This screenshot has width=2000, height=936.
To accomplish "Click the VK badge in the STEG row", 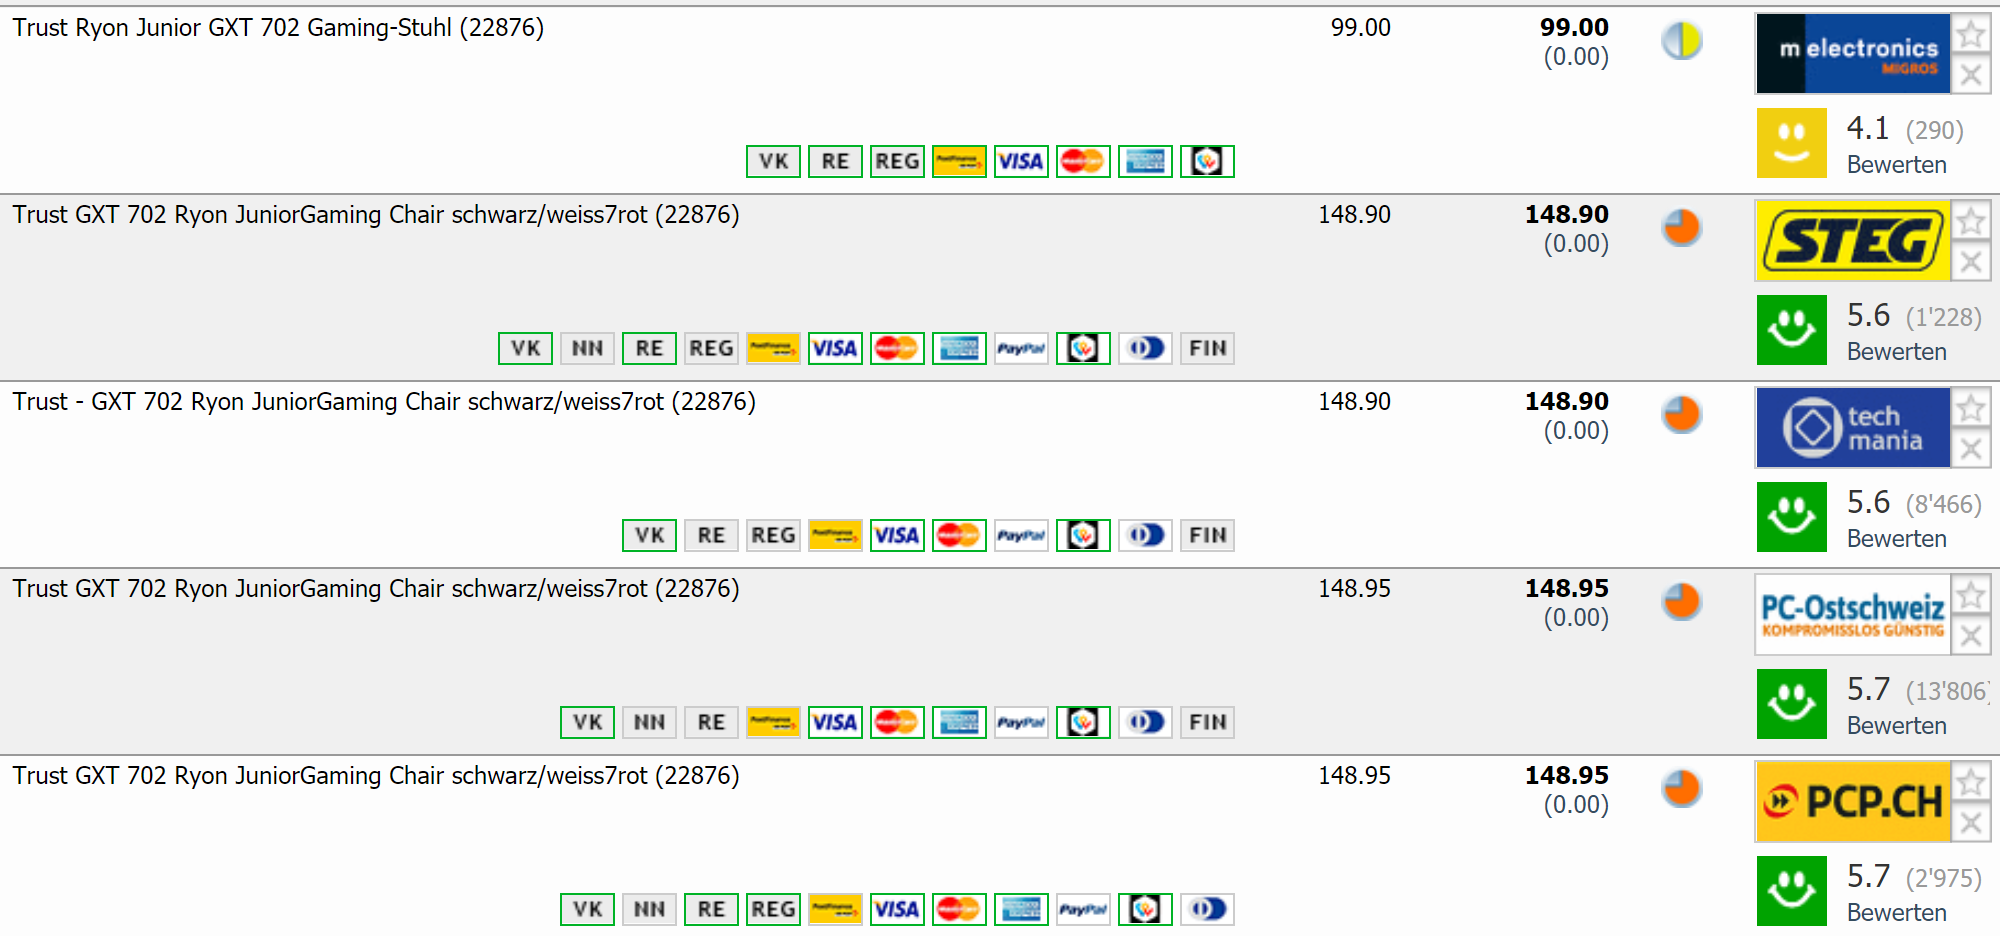I will point(525,348).
